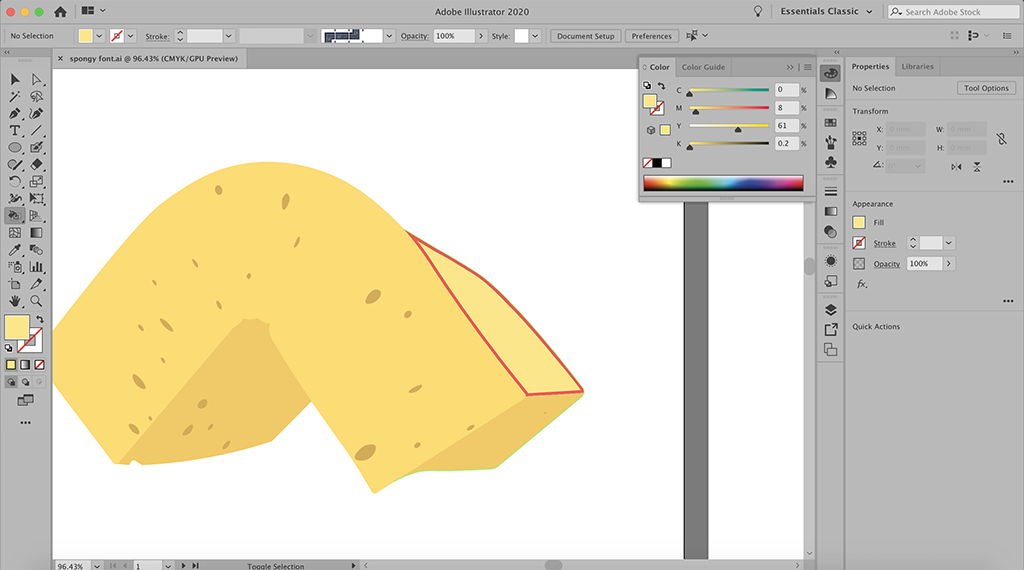The height and width of the screenshot is (570, 1024).
Task: Choose the Hand tool
Action: click(x=15, y=300)
